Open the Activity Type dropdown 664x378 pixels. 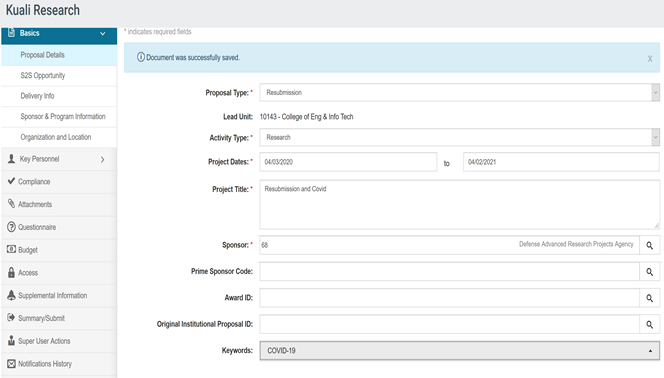click(x=459, y=137)
